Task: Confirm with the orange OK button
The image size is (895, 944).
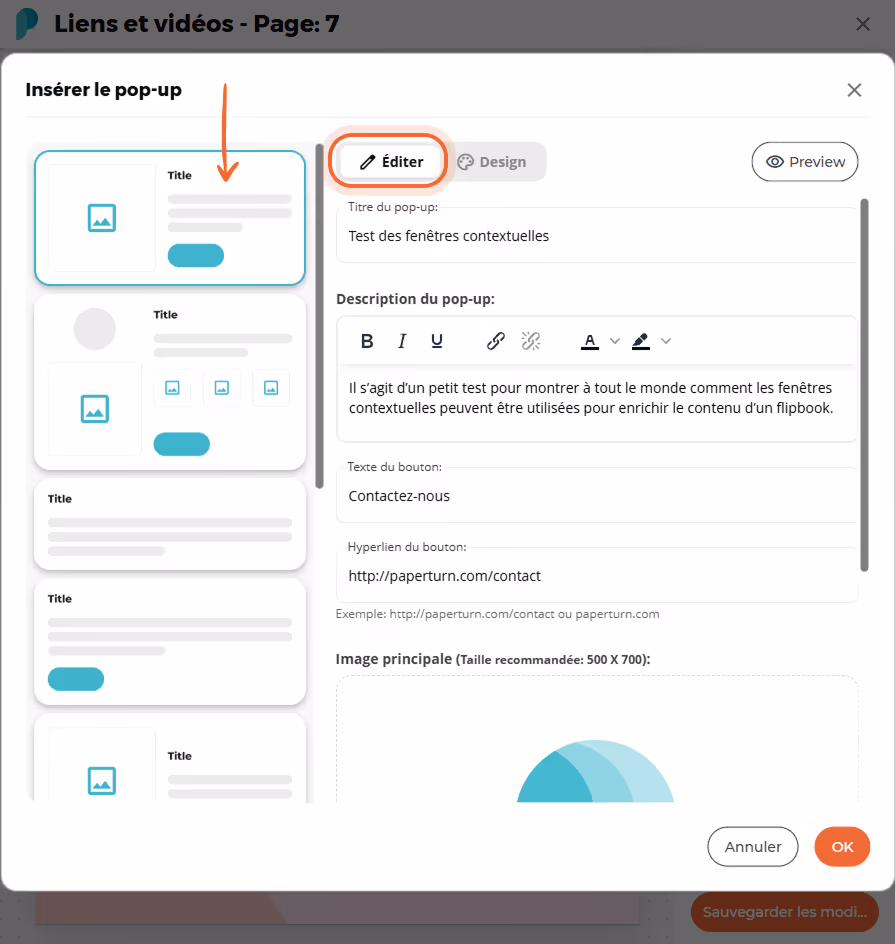Action: pyautogui.click(x=842, y=846)
